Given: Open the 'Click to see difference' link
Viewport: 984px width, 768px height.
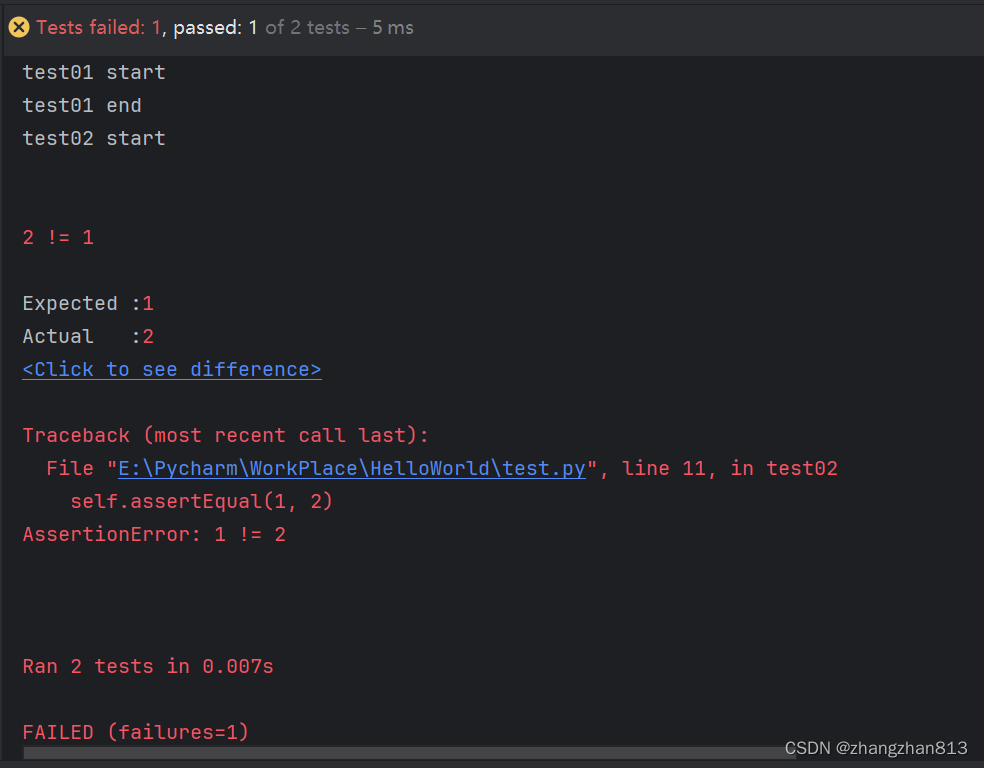Looking at the screenshot, I should pyautogui.click(x=172, y=370).
